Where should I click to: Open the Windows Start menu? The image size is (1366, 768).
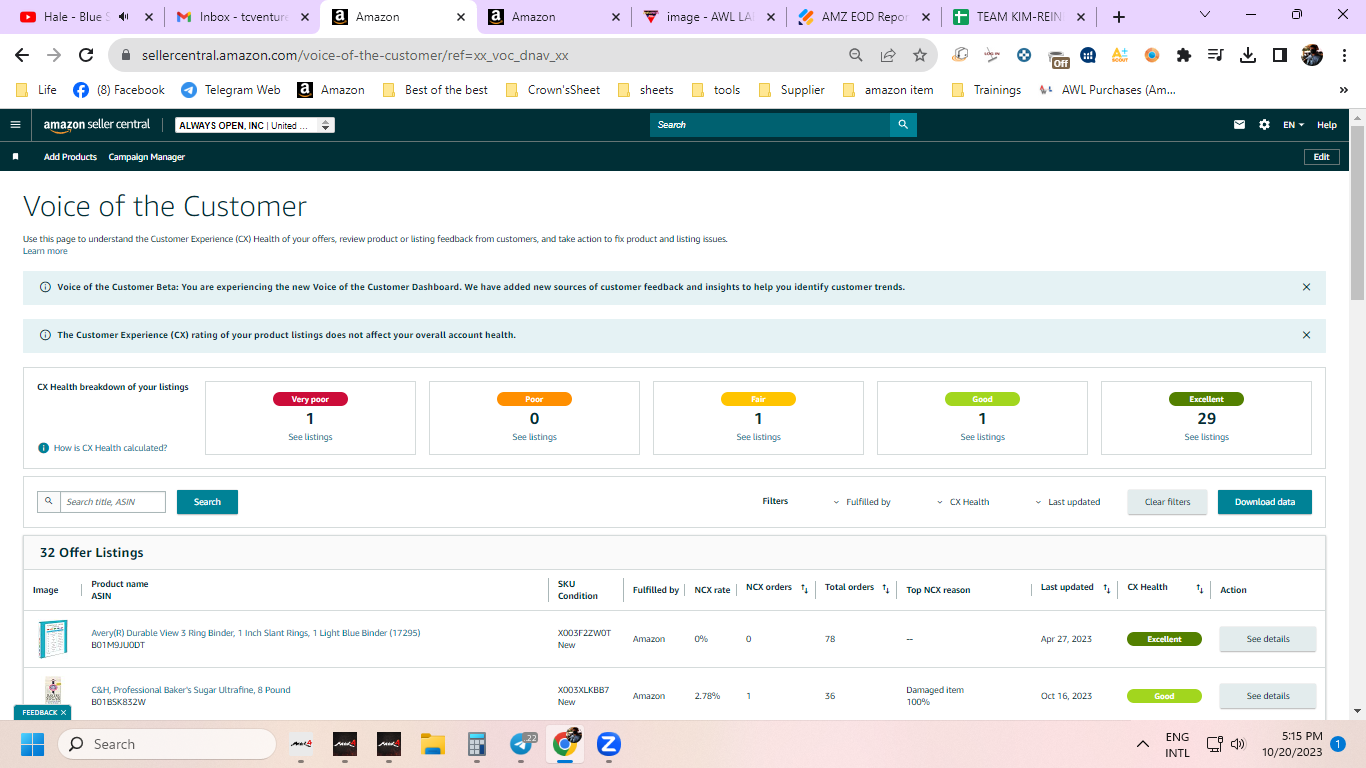click(x=33, y=744)
